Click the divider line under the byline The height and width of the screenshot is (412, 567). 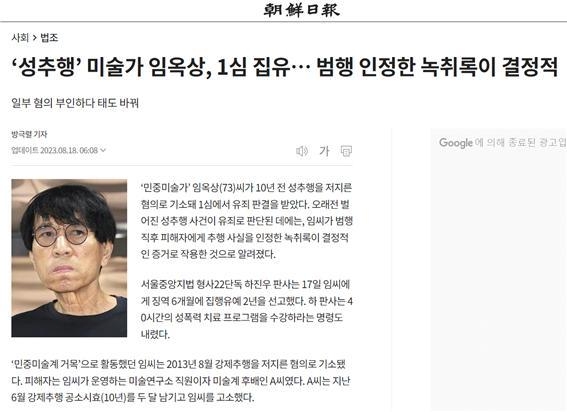pyautogui.click(x=182, y=166)
